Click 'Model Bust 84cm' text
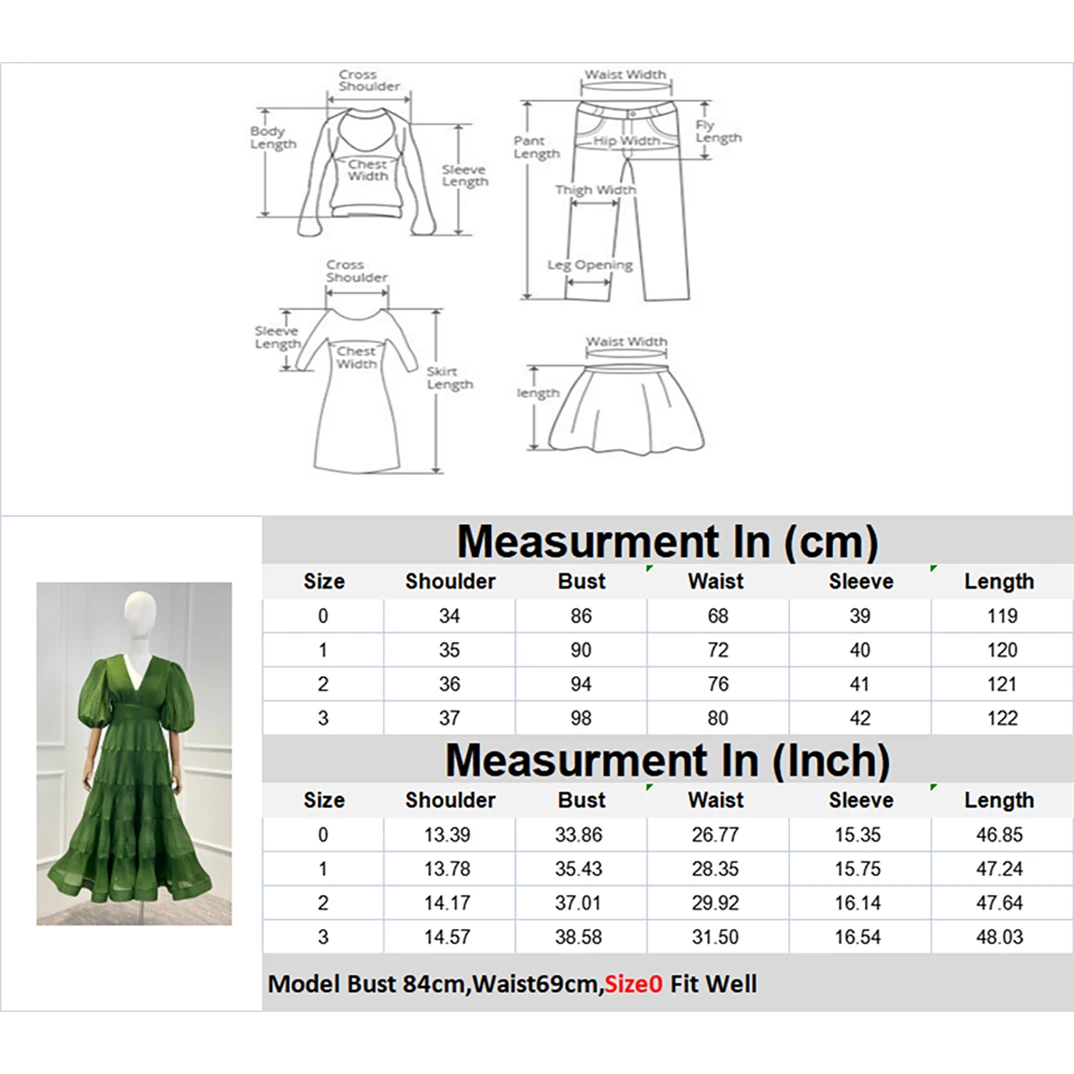The height and width of the screenshot is (1074, 1074). [366, 984]
